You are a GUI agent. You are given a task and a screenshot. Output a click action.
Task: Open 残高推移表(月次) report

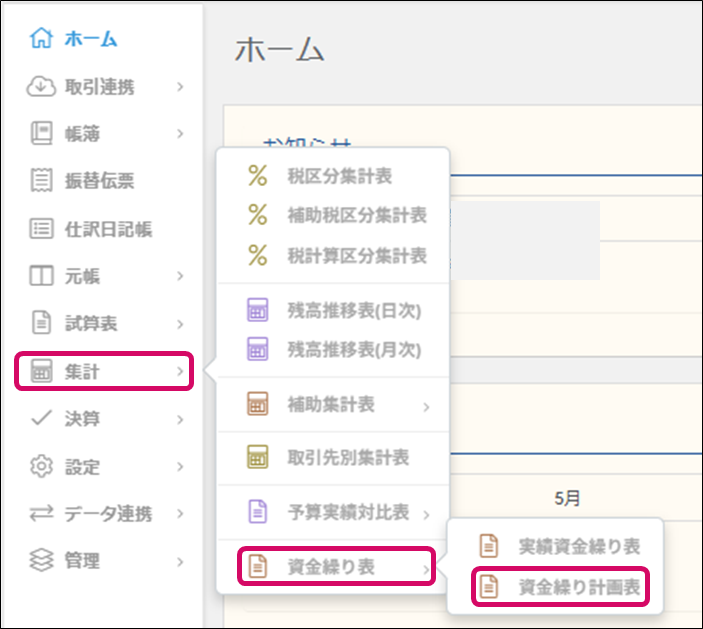[x=354, y=350]
